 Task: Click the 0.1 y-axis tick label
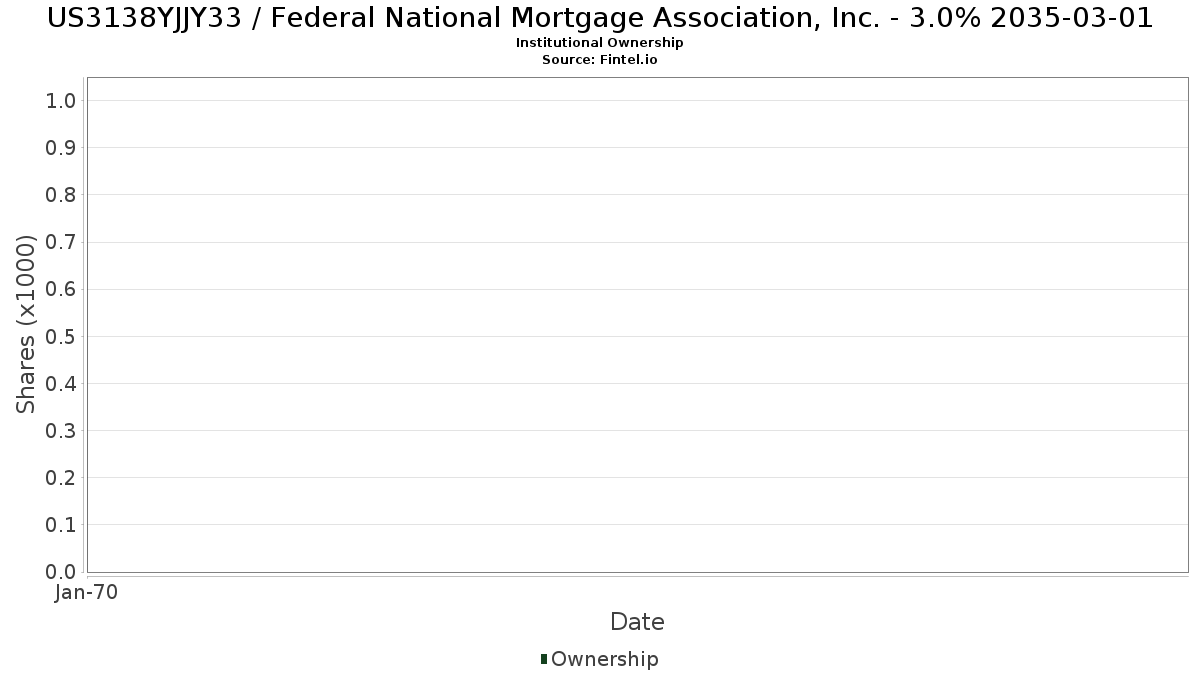61,525
